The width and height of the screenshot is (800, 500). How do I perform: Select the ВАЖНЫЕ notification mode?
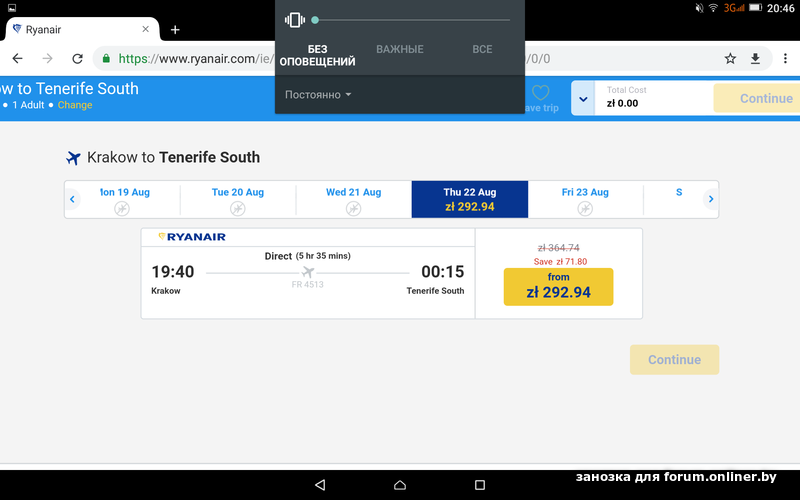coord(399,49)
